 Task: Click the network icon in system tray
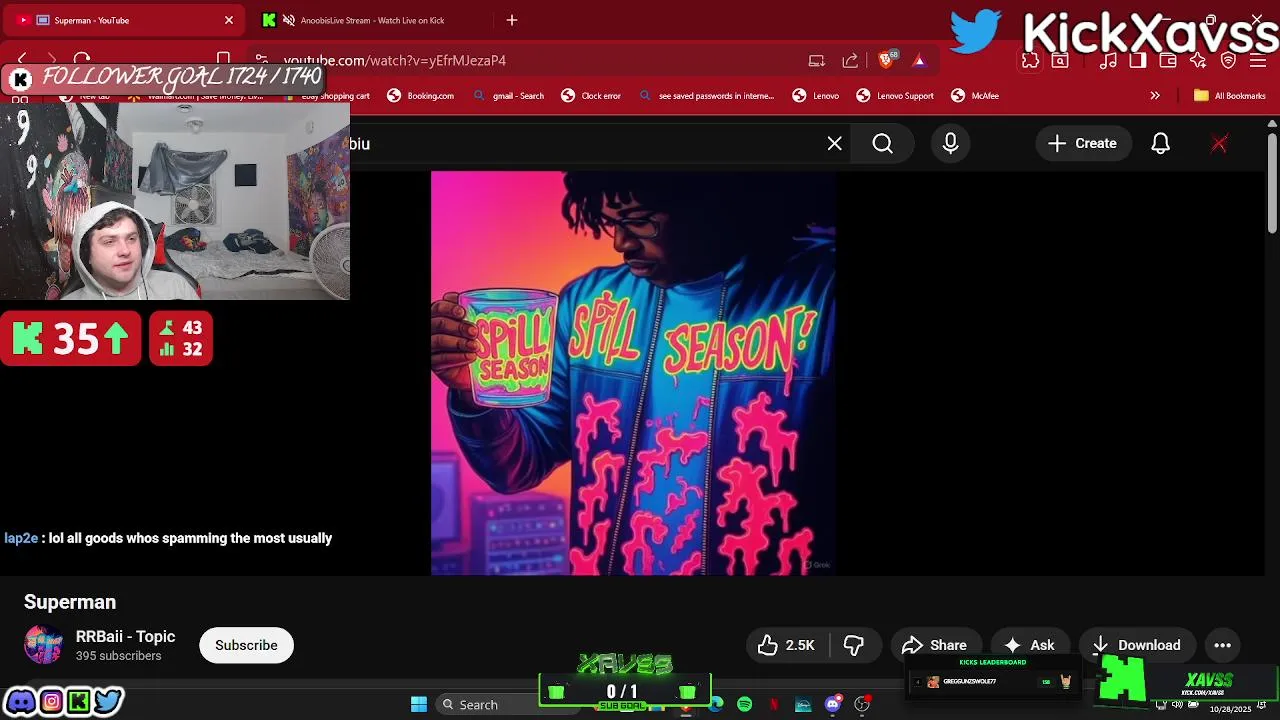(1162, 705)
